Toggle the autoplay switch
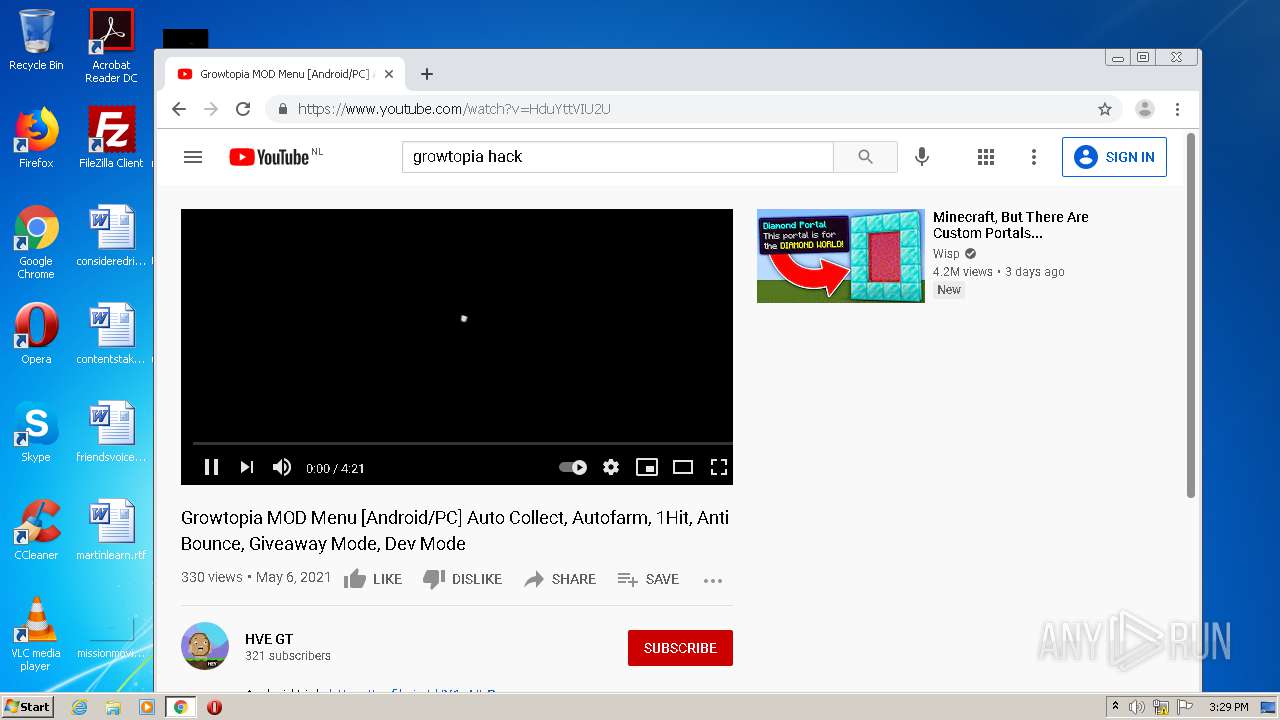Viewport: 1280px width, 720px height. (573, 467)
